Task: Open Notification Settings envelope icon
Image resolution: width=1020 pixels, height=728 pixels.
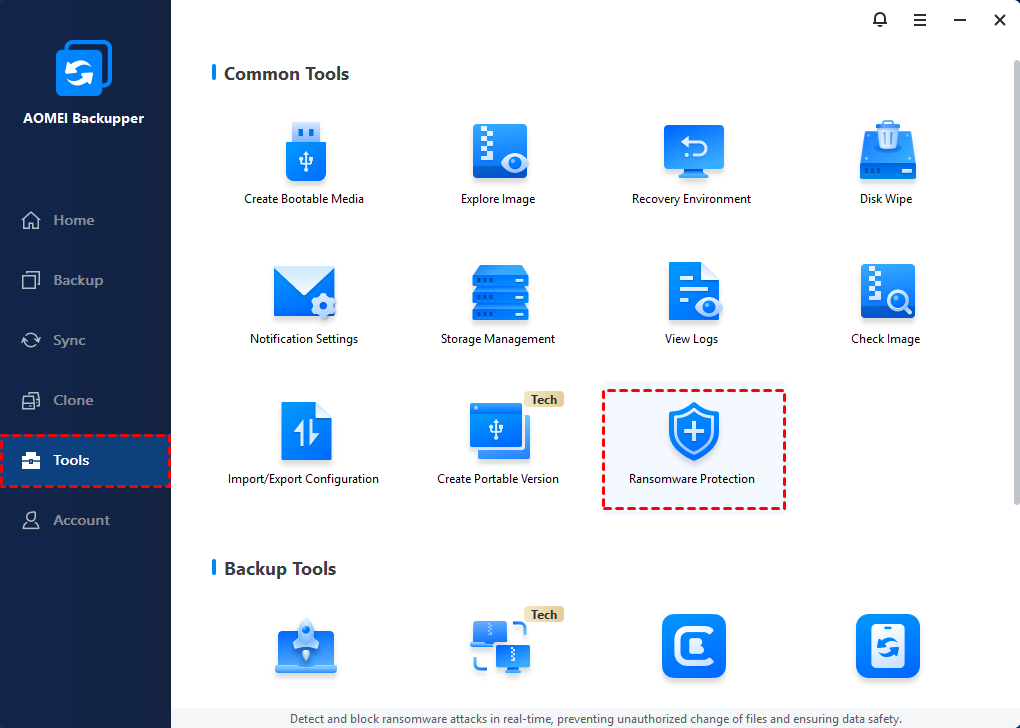Action: click(304, 293)
